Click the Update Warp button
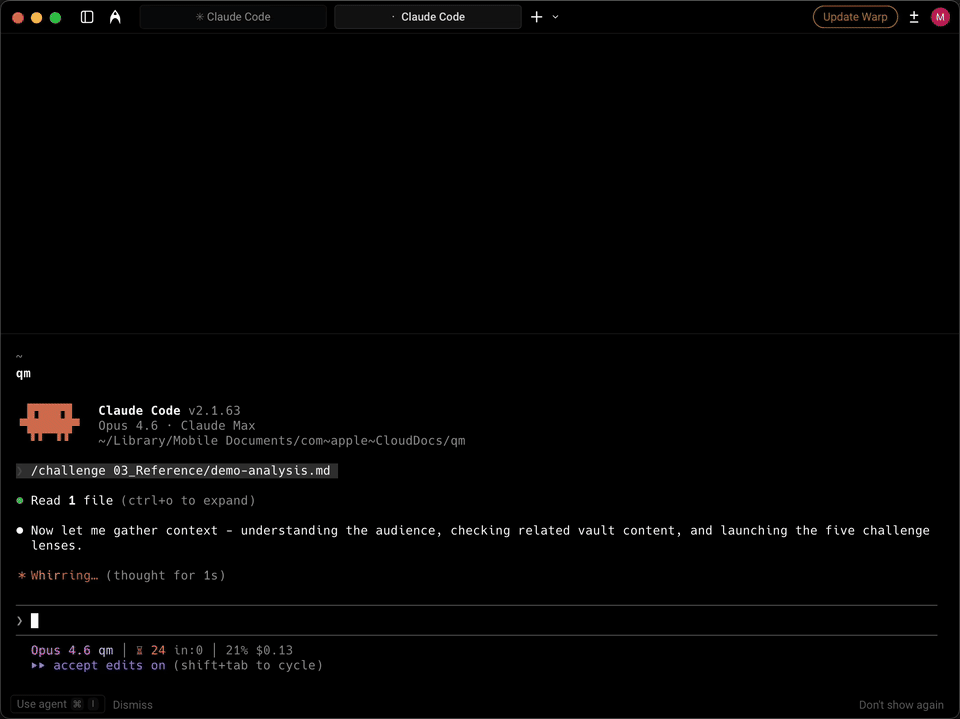 [855, 16]
